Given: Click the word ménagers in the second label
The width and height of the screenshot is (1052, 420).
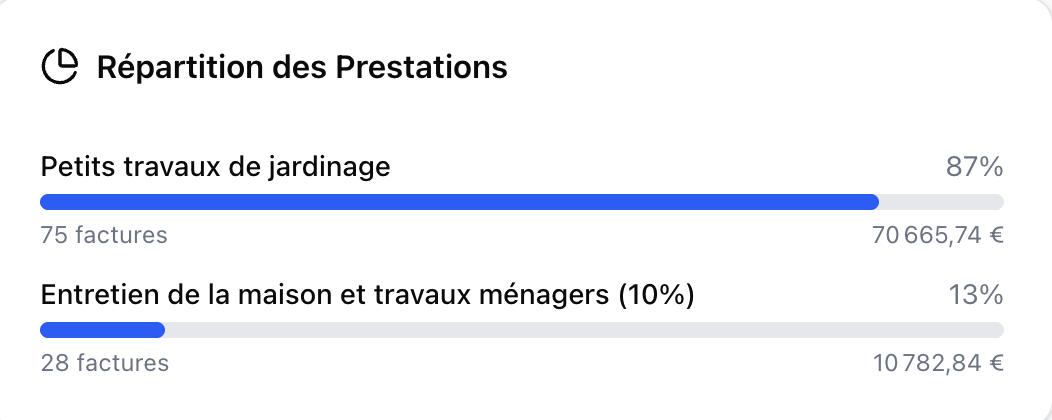Looking at the screenshot, I should pyautogui.click(x=562, y=295).
